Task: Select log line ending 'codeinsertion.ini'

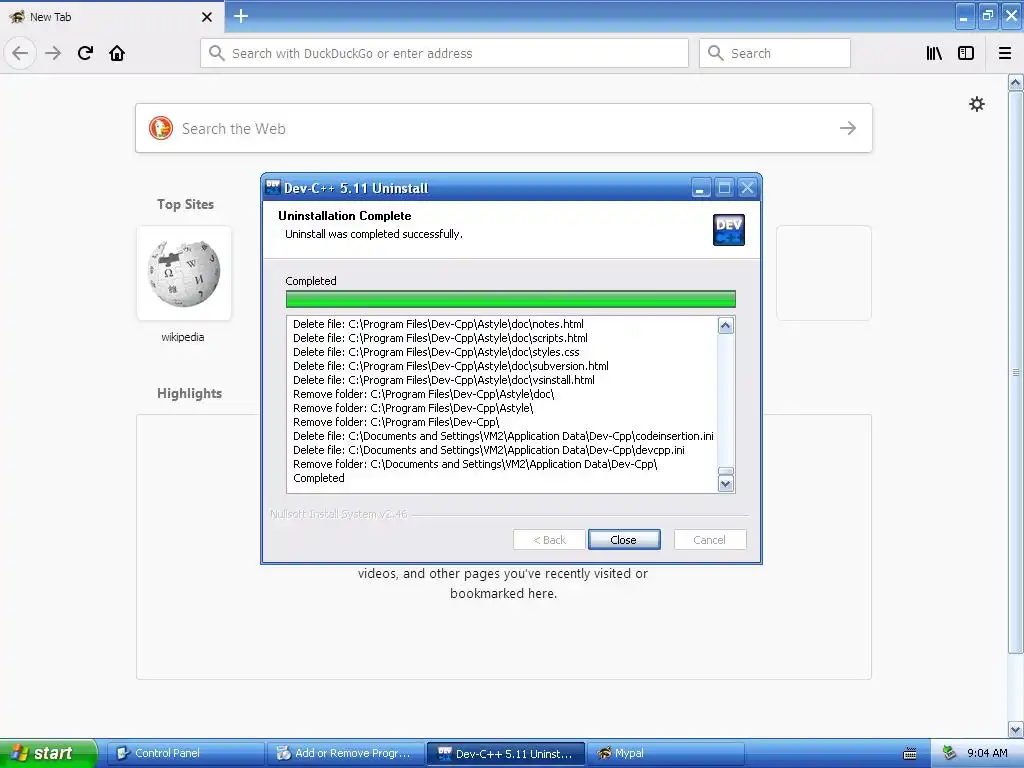Action: point(503,436)
